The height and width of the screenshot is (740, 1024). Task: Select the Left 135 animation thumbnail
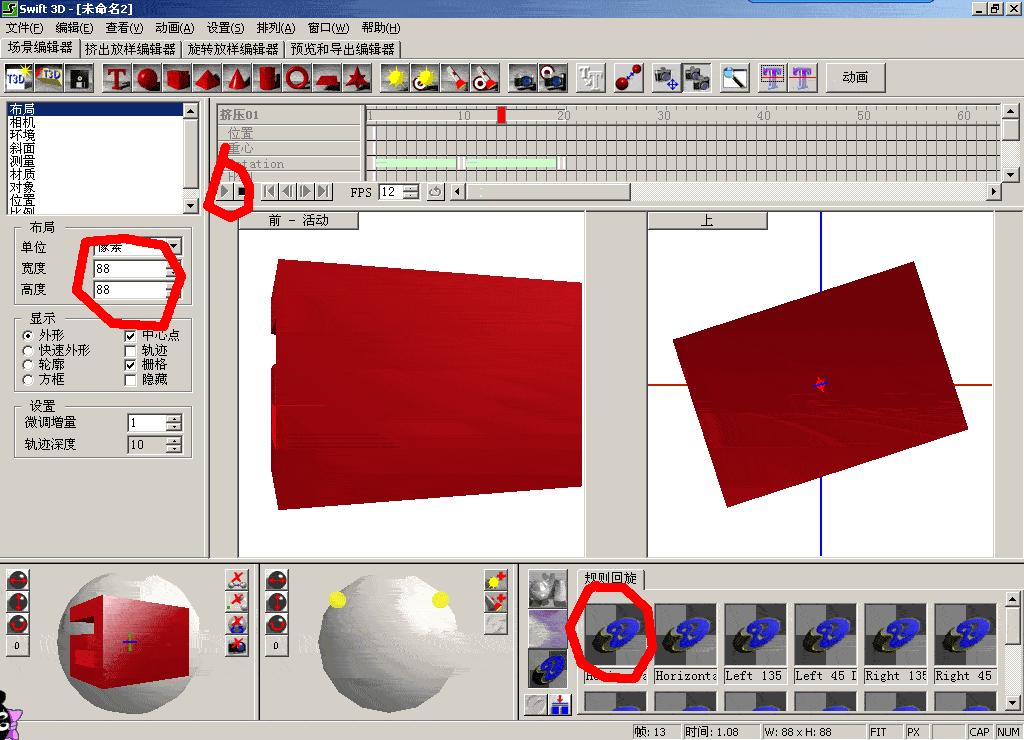755,643
